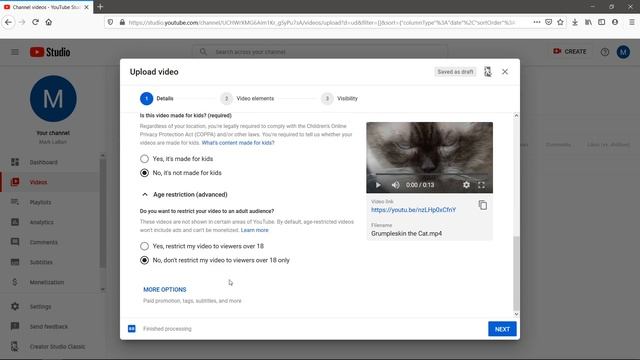Click the Finished processing status icon

pos(132,329)
